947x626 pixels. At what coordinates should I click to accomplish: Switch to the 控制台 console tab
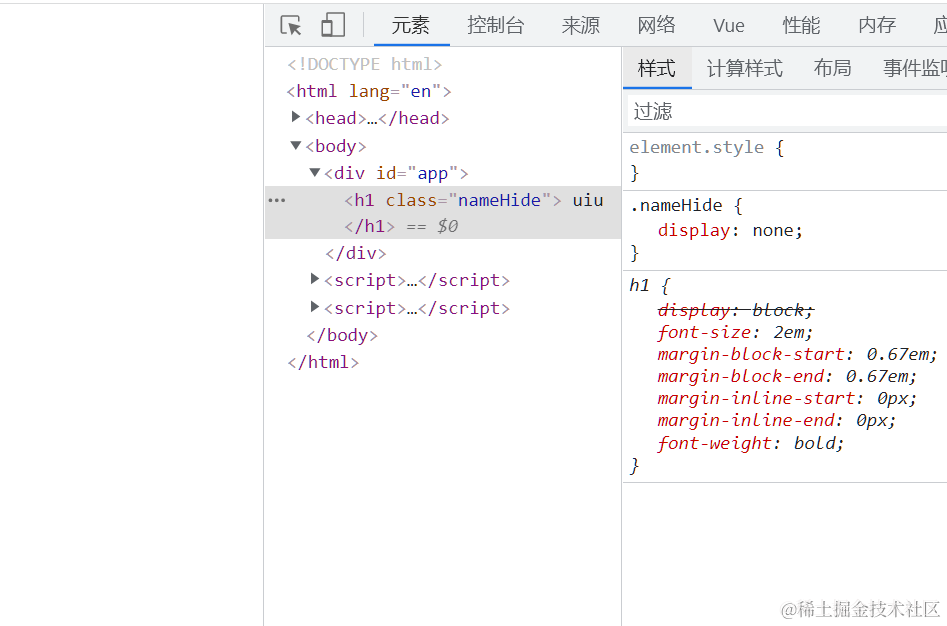[x=496, y=25]
